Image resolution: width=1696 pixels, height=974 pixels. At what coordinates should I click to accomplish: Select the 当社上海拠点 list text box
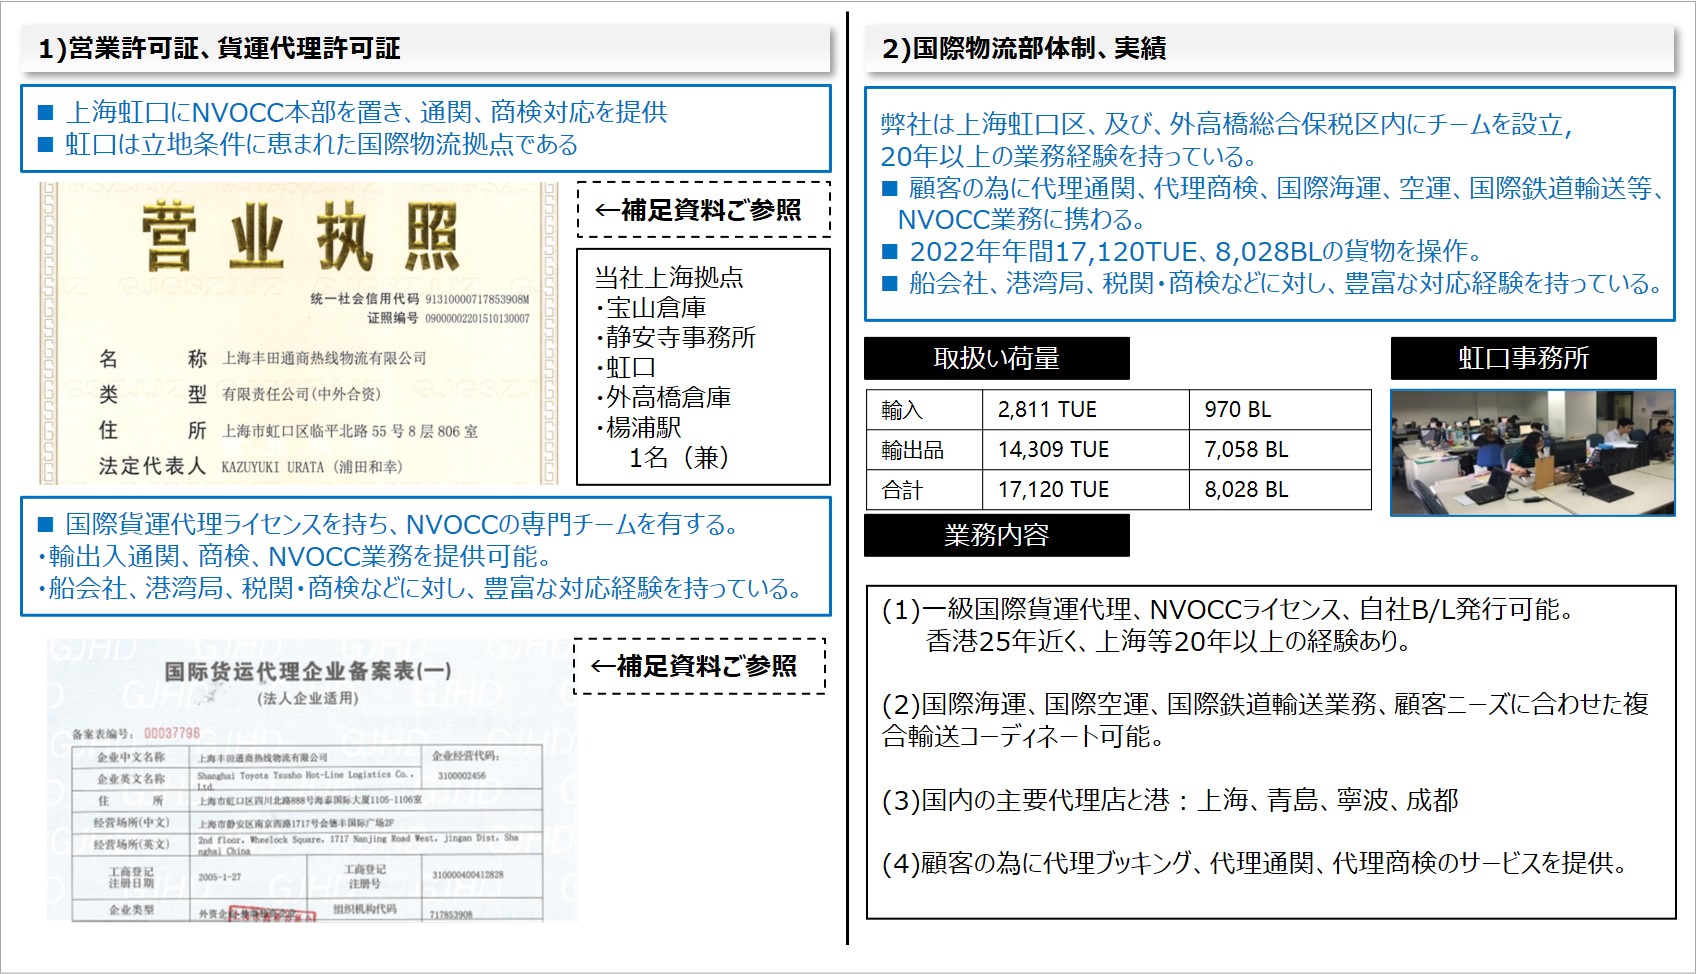point(703,367)
